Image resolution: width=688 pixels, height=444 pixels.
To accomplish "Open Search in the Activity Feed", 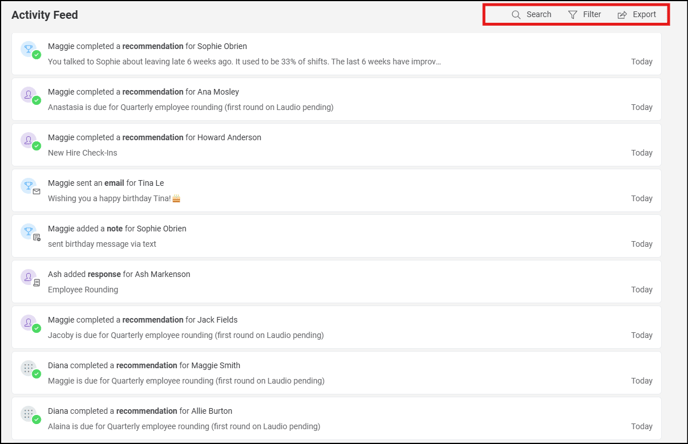I will pyautogui.click(x=531, y=14).
